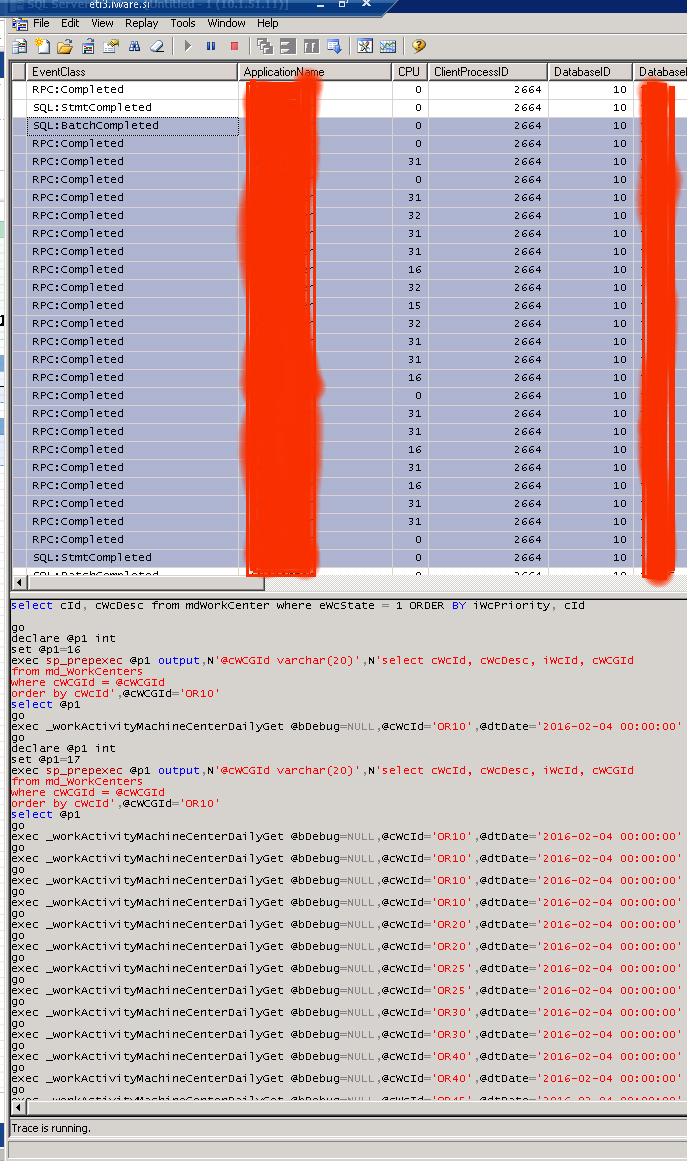This screenshot has height=1161, width=687.
Task: Click the DatabaseID column header
Action: pos(590,72)
